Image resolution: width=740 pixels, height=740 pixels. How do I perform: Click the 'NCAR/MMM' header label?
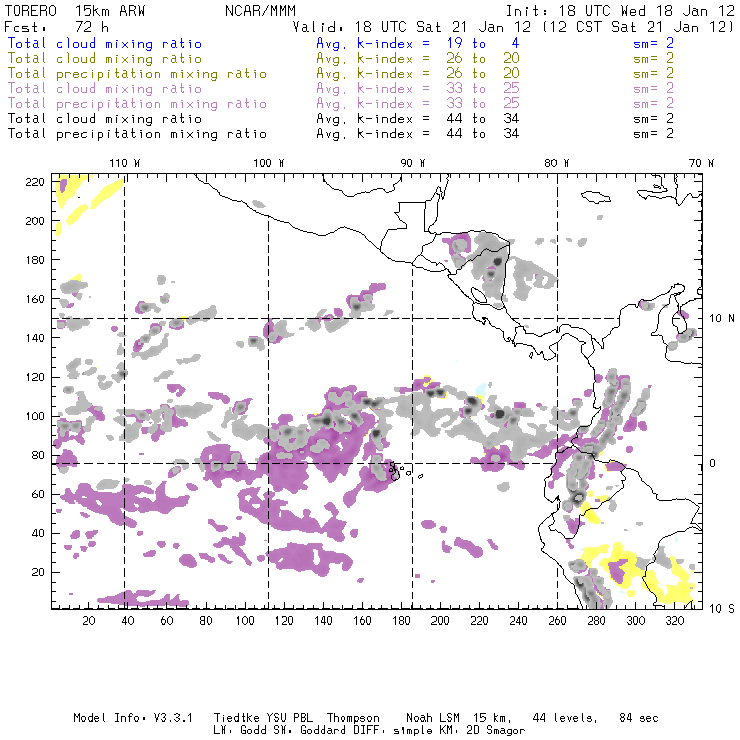tap(260, 11)
